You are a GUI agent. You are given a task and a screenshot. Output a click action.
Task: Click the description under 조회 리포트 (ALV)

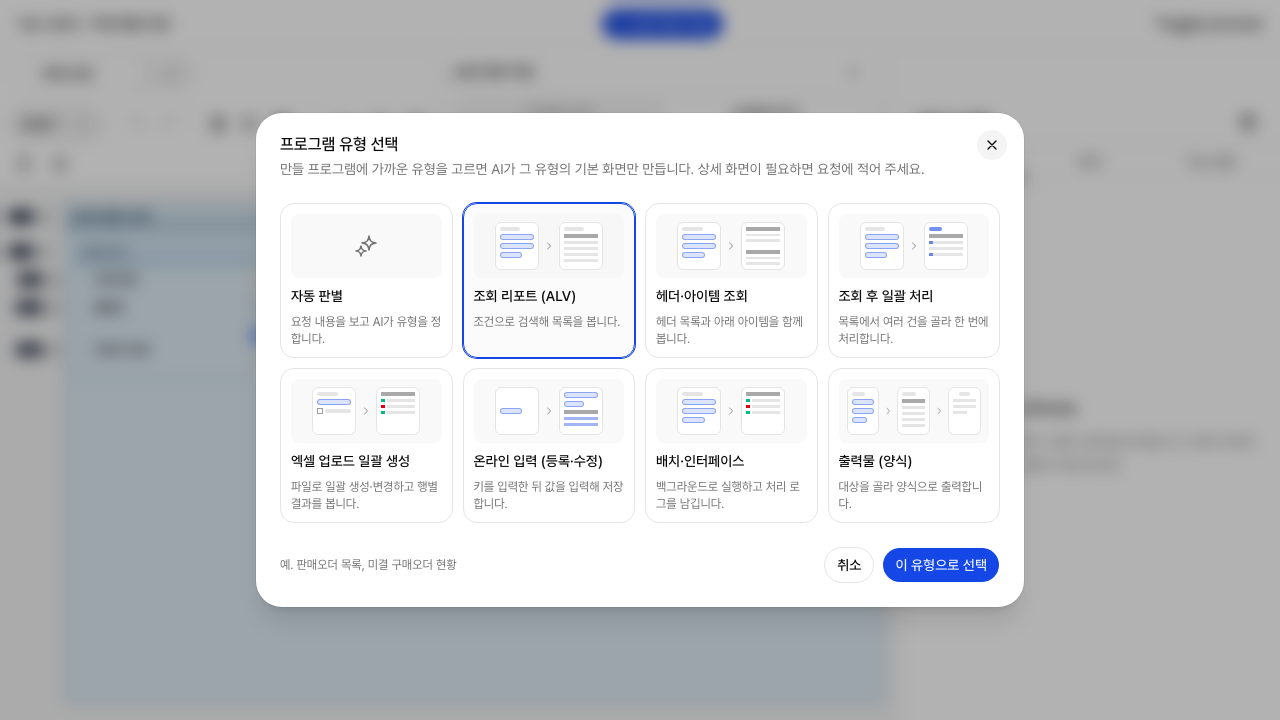[547, 321]
